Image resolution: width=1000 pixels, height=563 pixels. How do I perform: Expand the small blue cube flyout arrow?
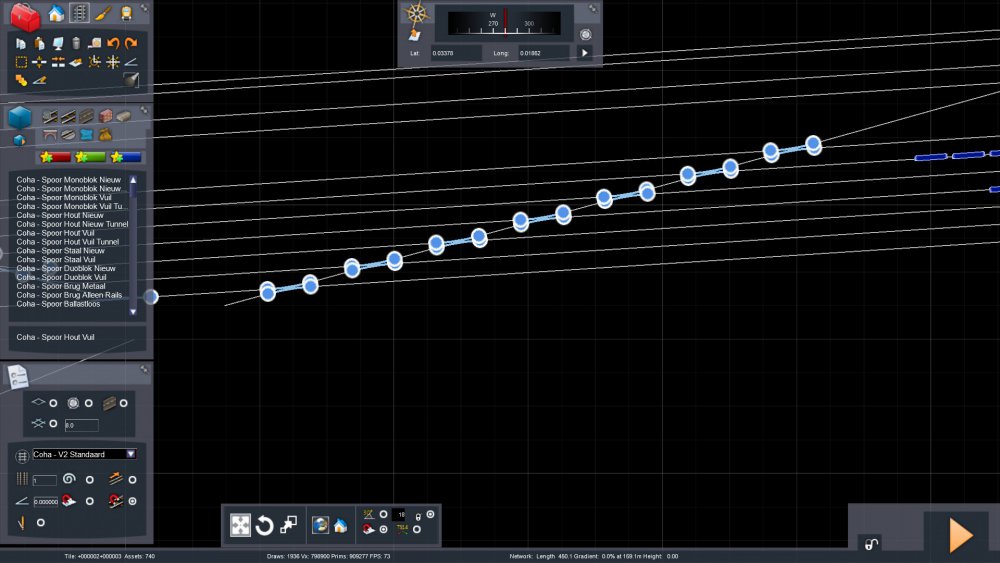[19, 140]
